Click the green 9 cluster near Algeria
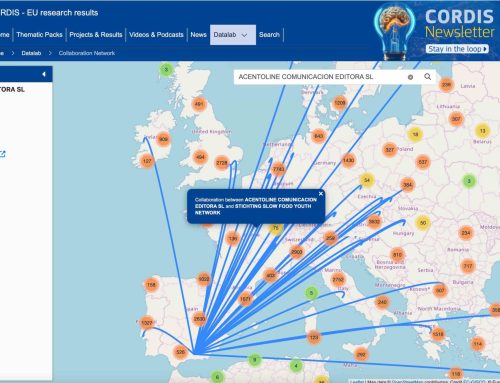The height and width of the screenshot is (383, 500). coord(254,360)
